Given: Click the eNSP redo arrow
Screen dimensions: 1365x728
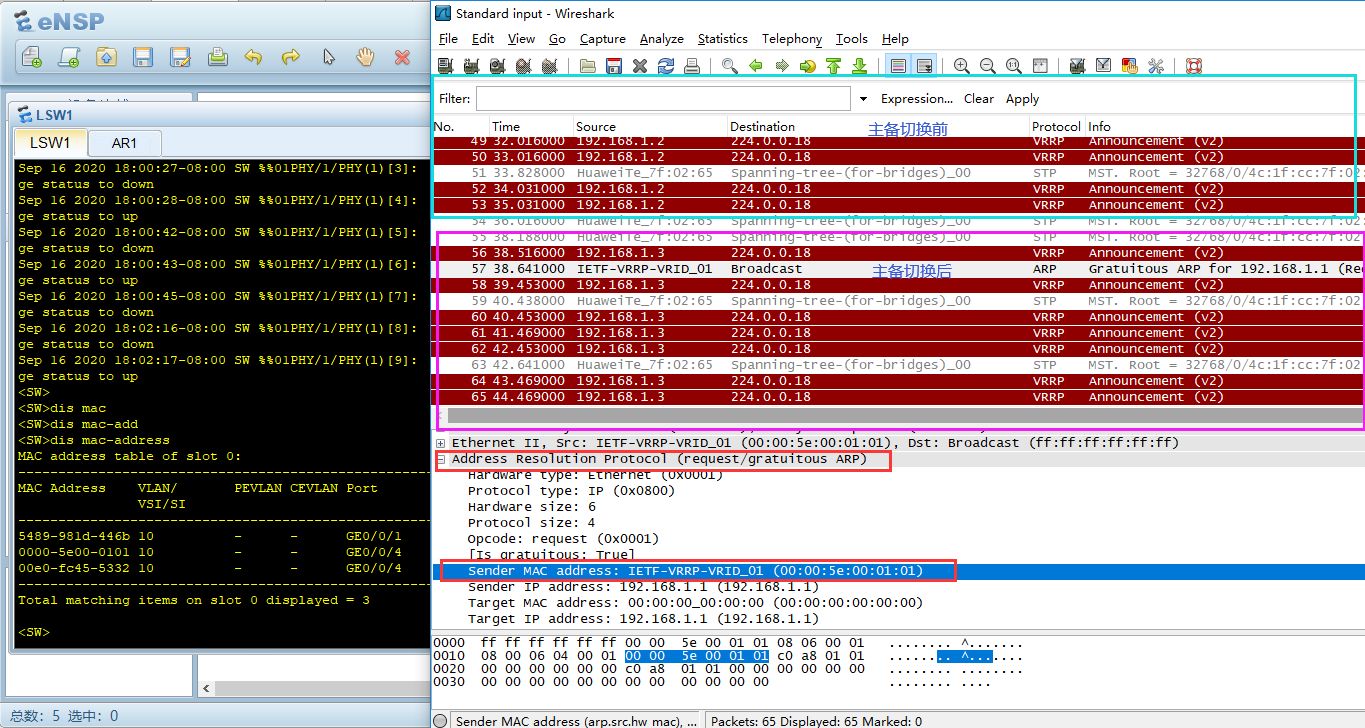Looking at the screenshot, I should point(291,58).
